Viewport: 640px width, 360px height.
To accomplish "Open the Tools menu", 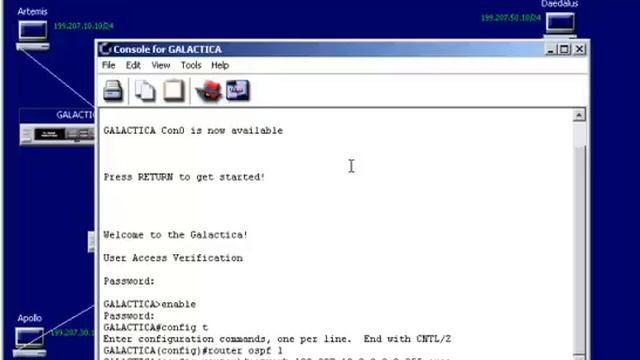I will [191, 65].
